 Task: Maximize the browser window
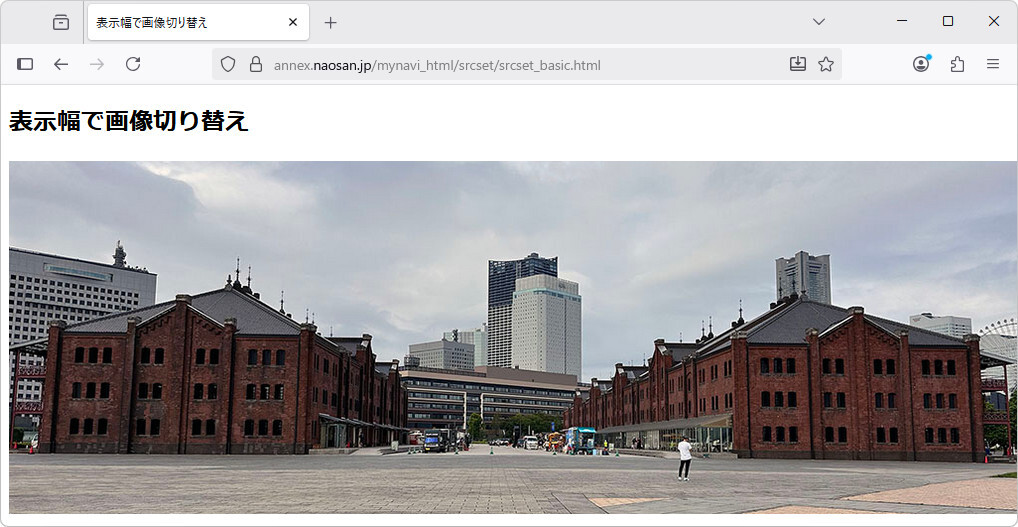(x=948, y=21)
